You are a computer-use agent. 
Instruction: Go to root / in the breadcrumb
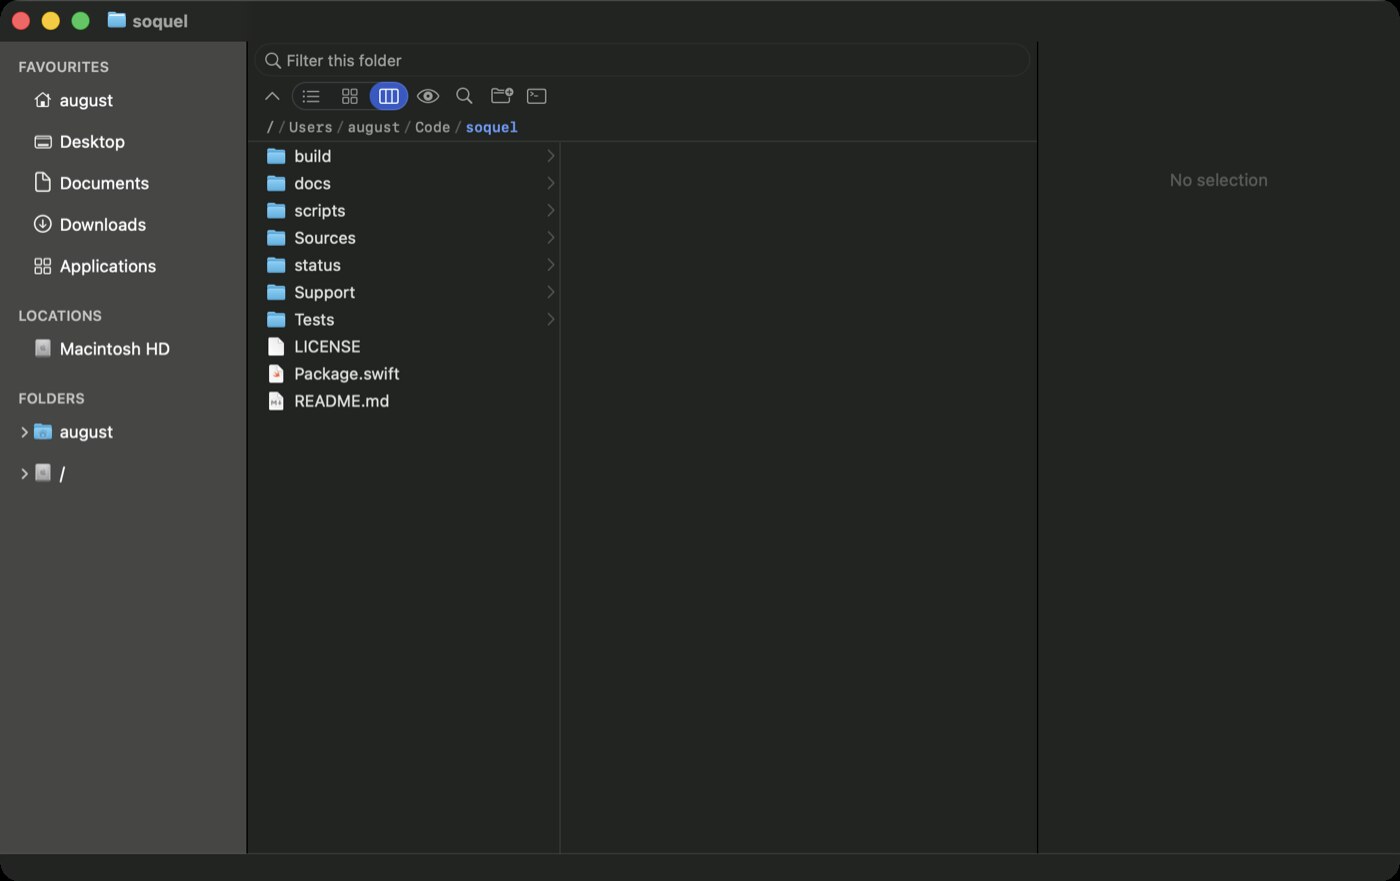[x=270, y=127]
